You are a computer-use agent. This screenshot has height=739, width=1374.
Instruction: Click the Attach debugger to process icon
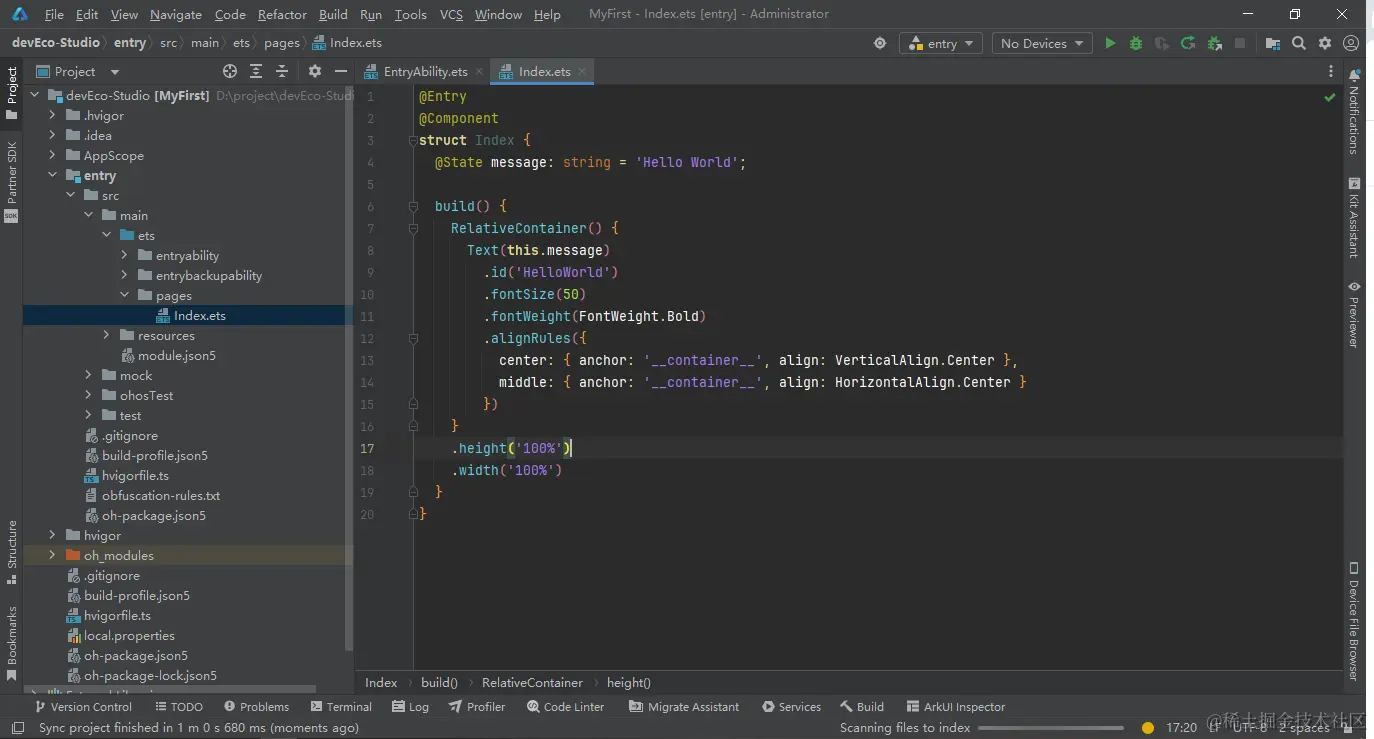click(x=1214, y=43)
